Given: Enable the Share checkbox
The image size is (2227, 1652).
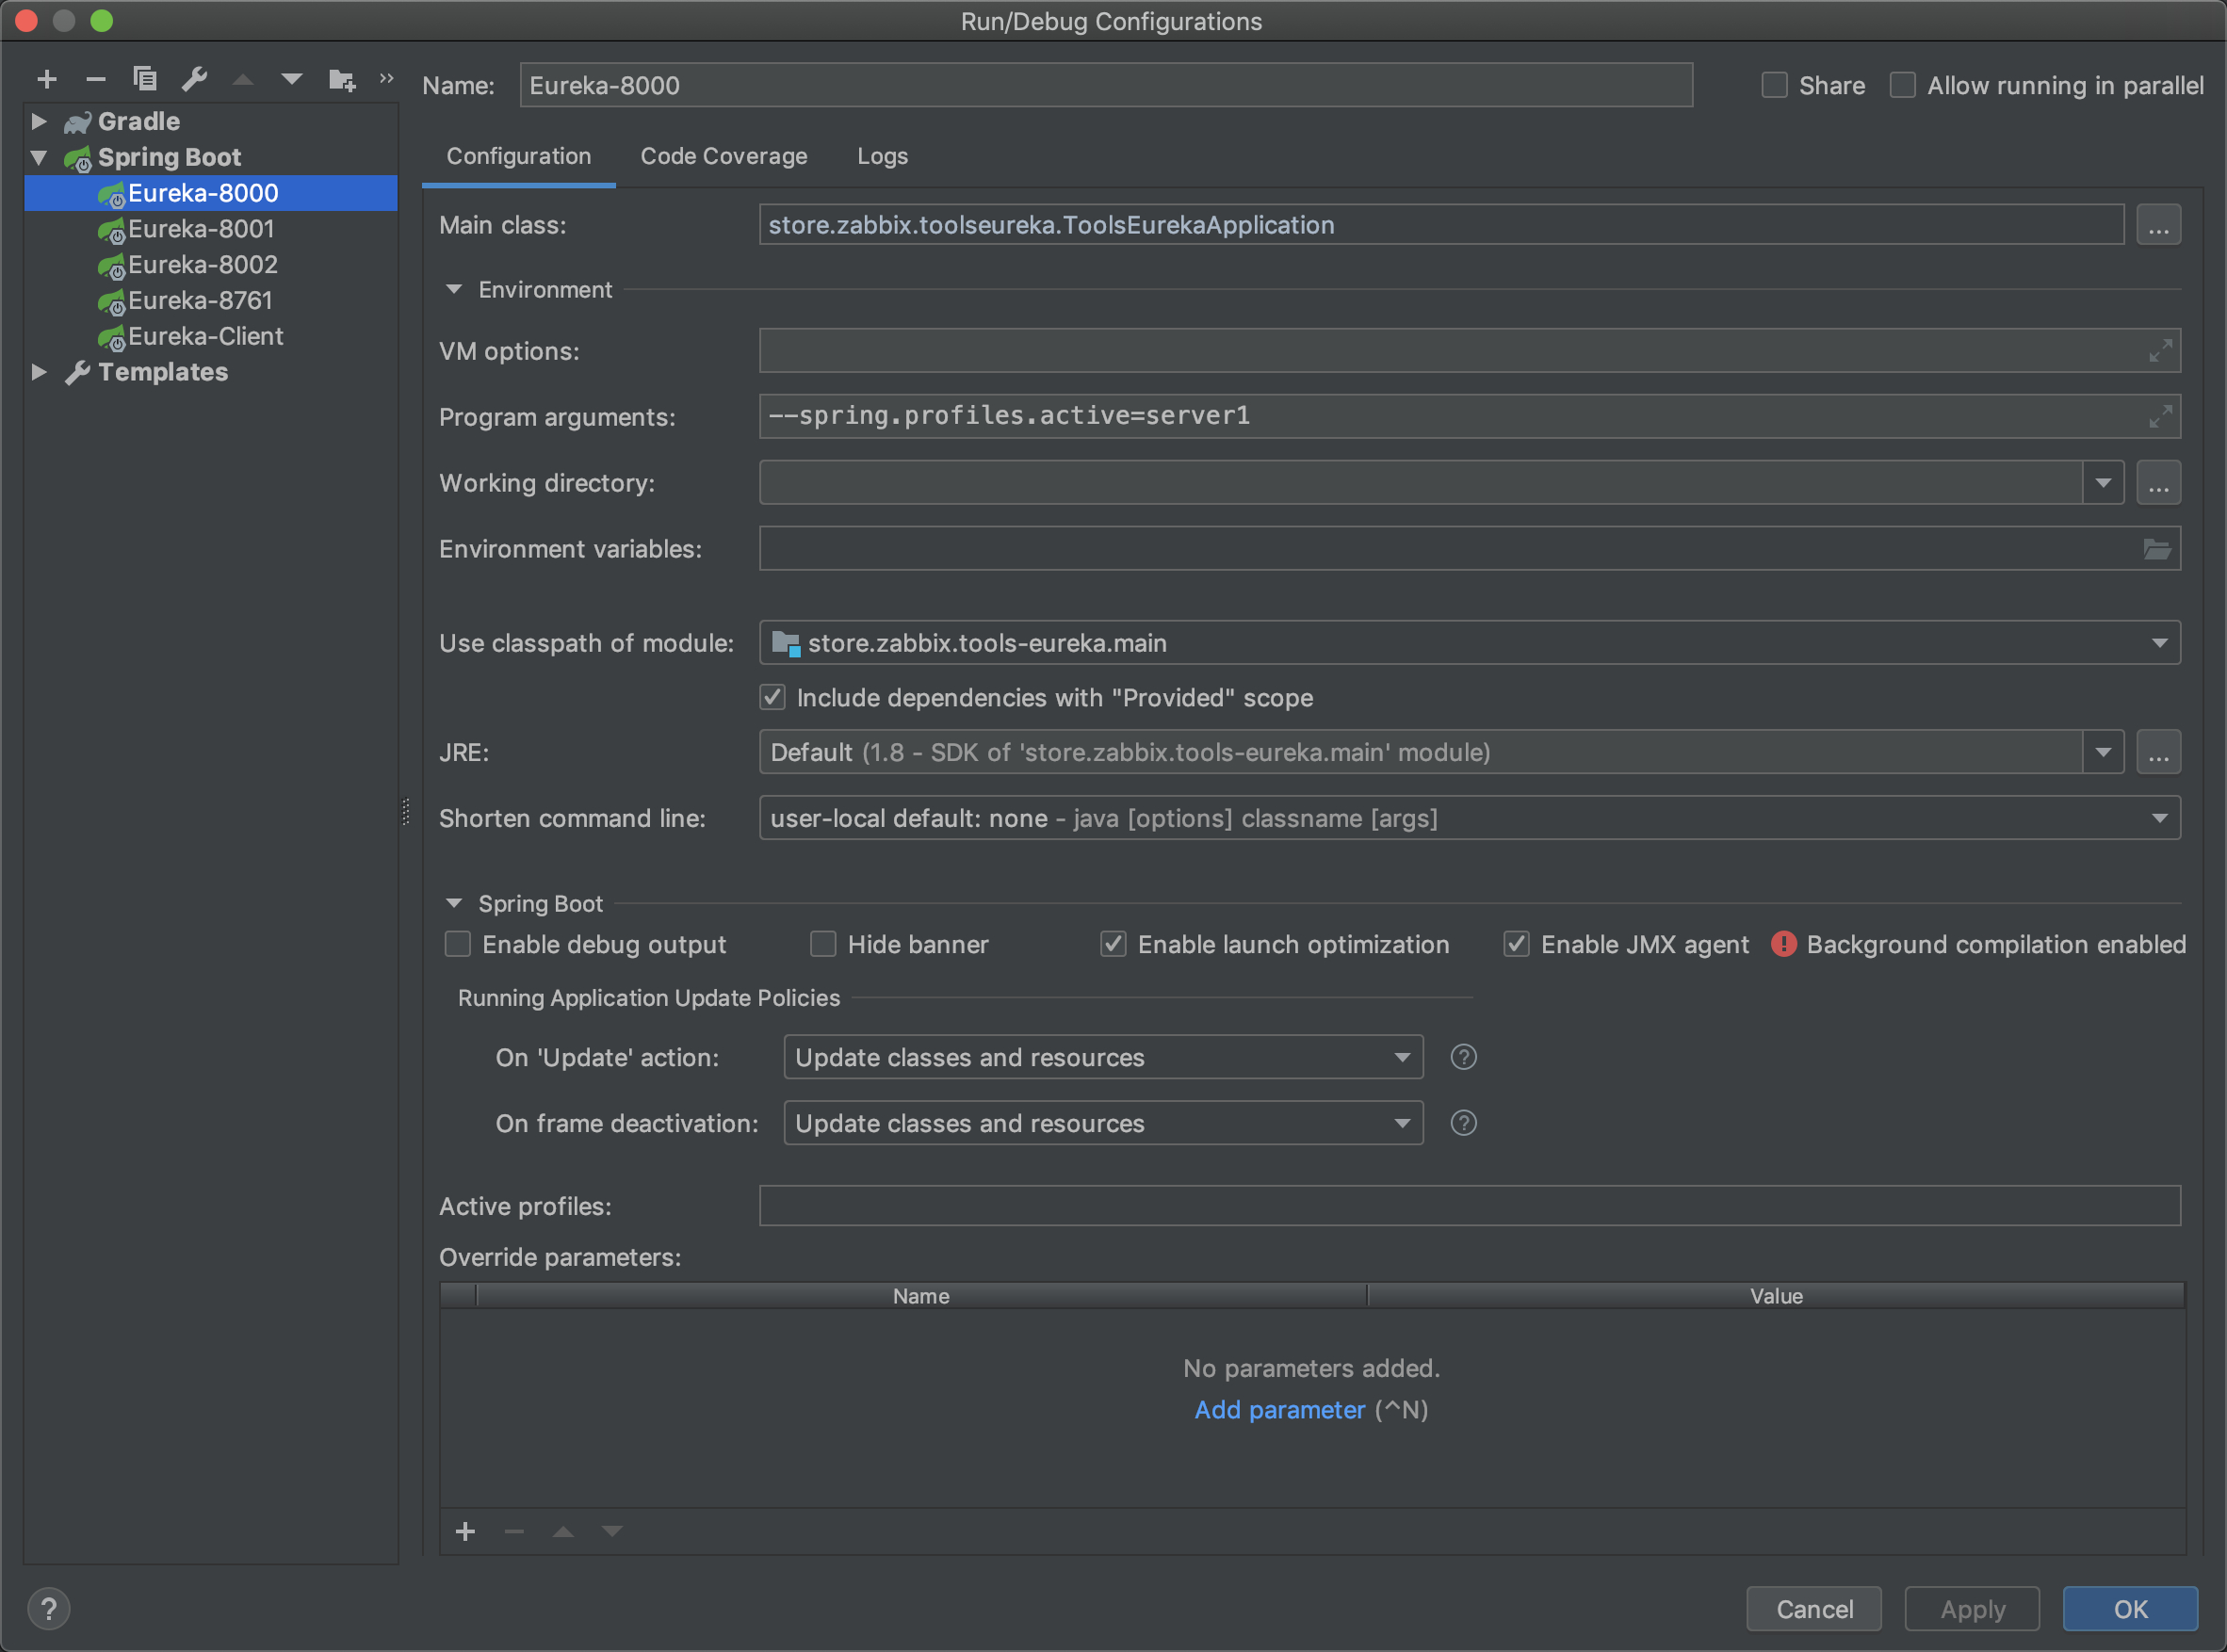Looking at the screenshot, I should pos(1774,86).
